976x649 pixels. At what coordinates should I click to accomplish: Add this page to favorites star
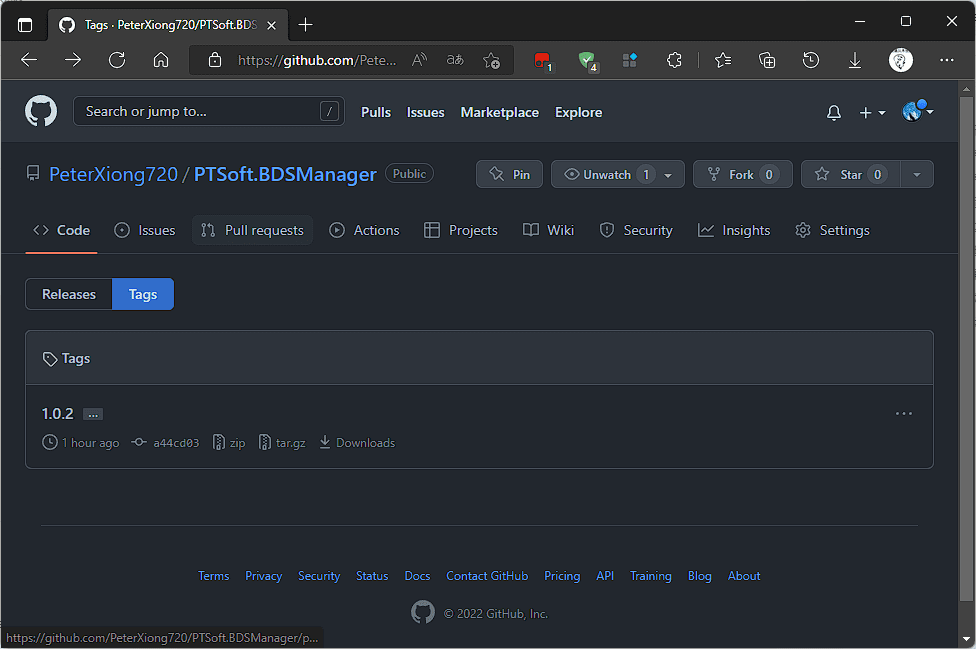pyautogui.click(x=491, y=60)
